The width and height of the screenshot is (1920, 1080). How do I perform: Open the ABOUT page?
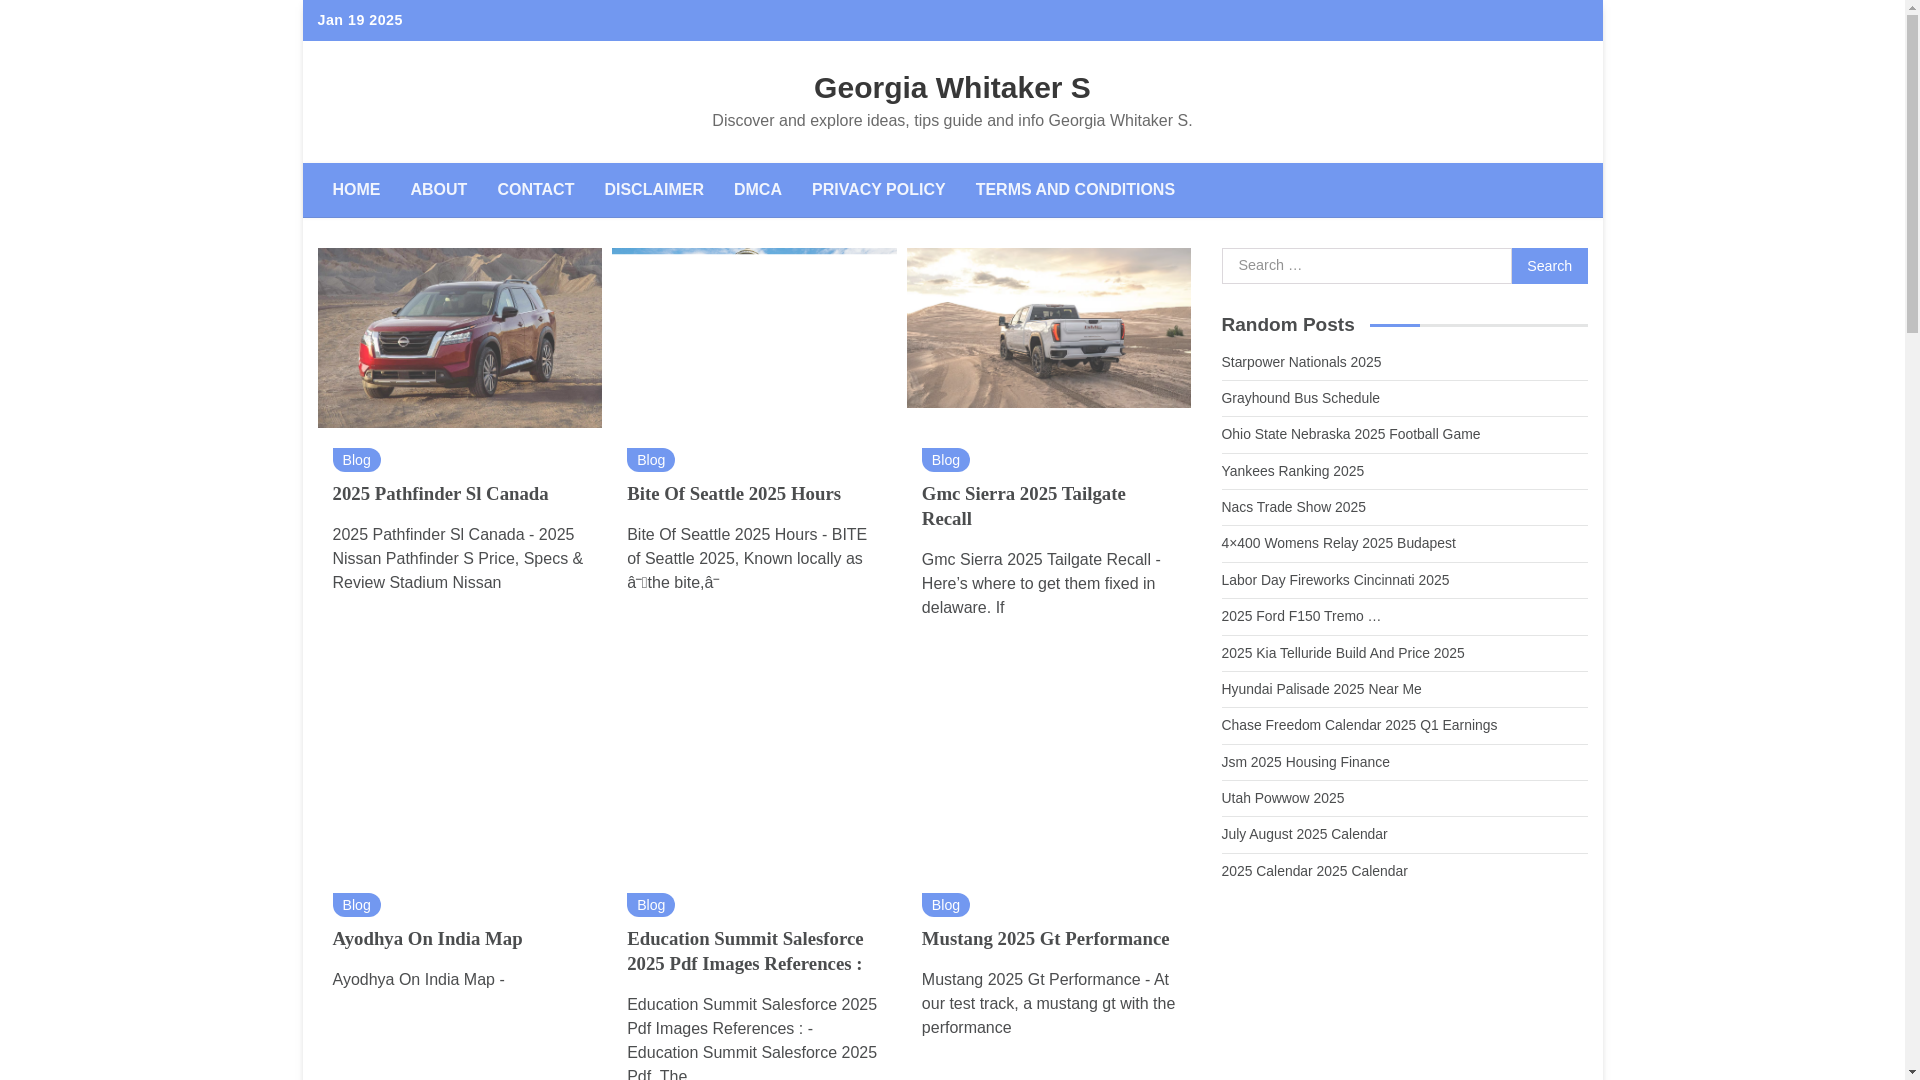coord(438,190)
